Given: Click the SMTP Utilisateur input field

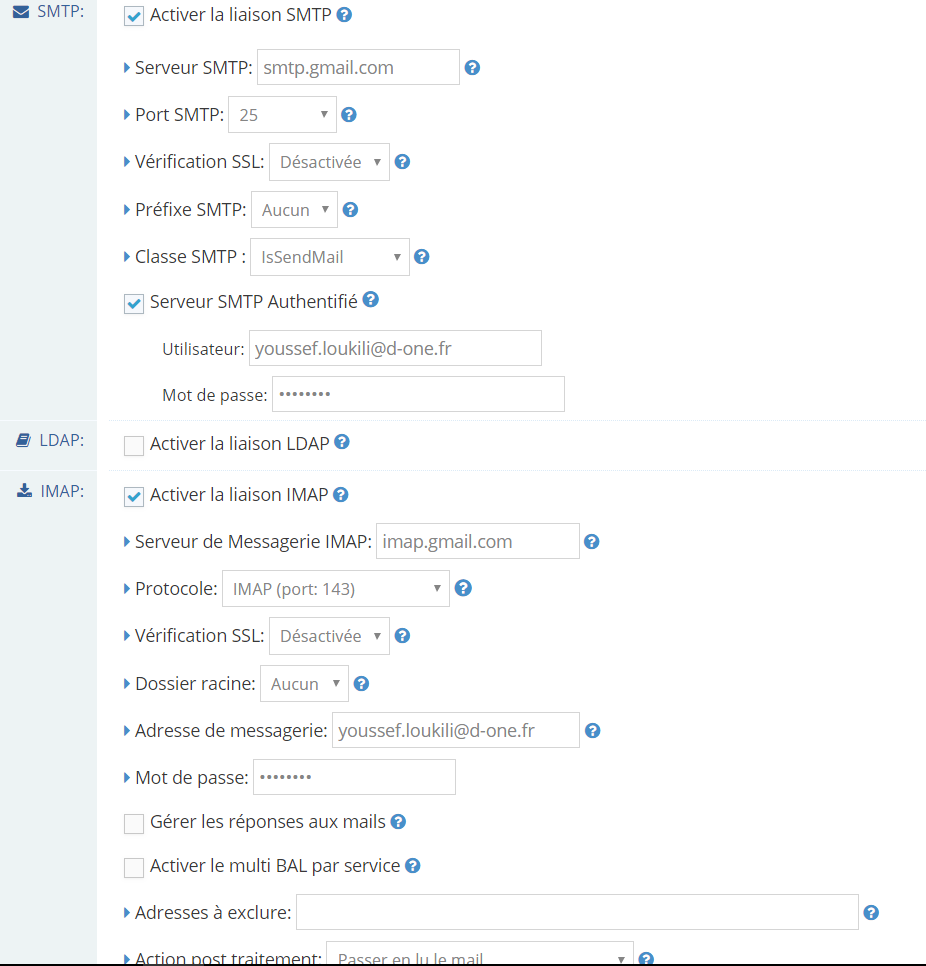Looking at the screenshot, I should [395, 349].
